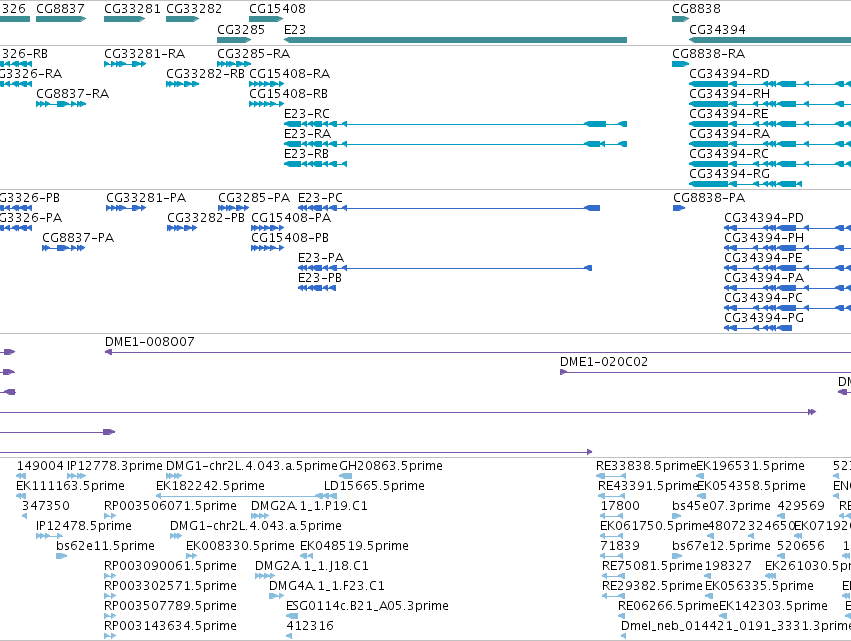Click the RE43391.5prime EST label
Viewport: 851px width, 641px height.
647,486
